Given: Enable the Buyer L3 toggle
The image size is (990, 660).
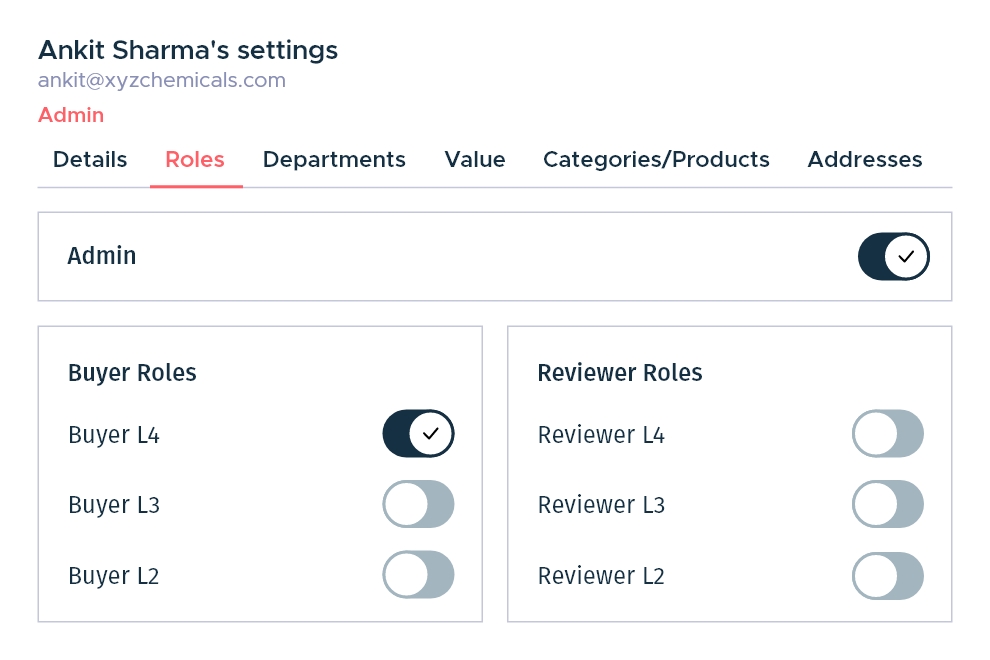Looking at the screenshot, I should coord(418,504).
